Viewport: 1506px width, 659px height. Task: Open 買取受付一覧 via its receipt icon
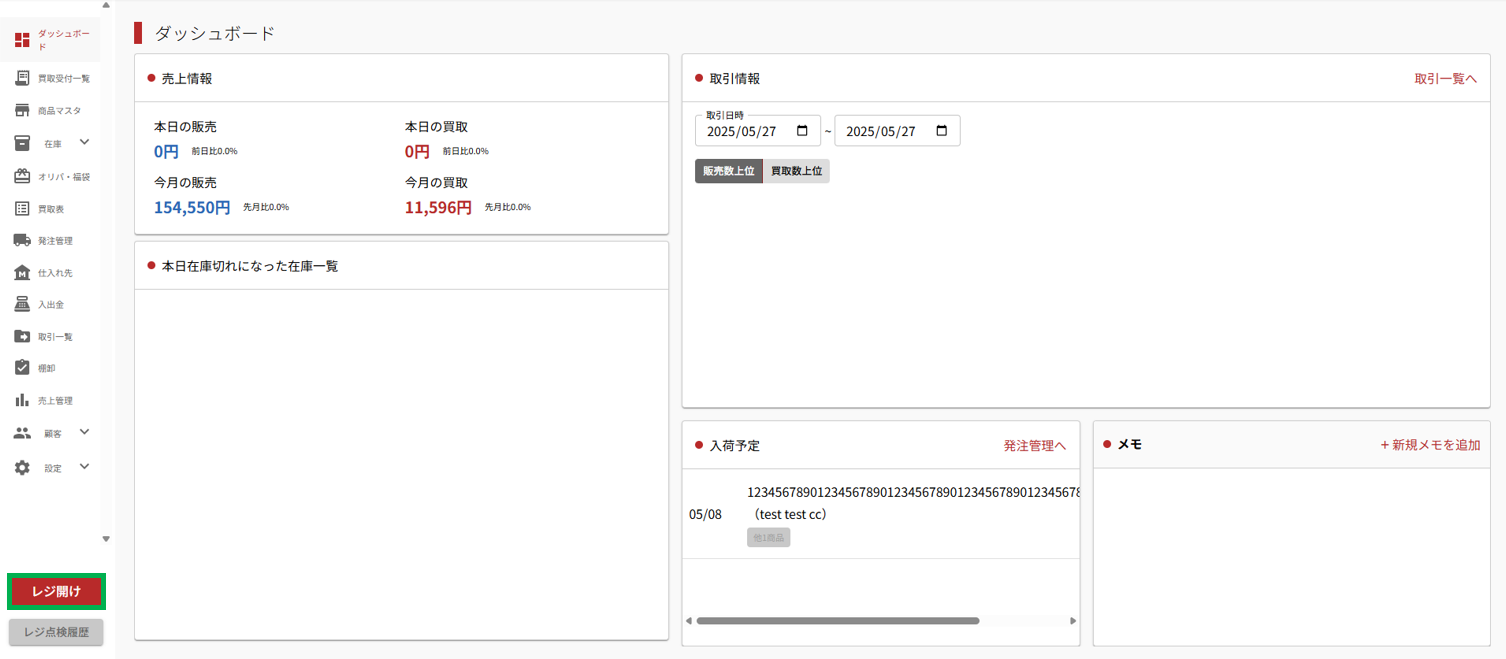[x=22, y=78]
